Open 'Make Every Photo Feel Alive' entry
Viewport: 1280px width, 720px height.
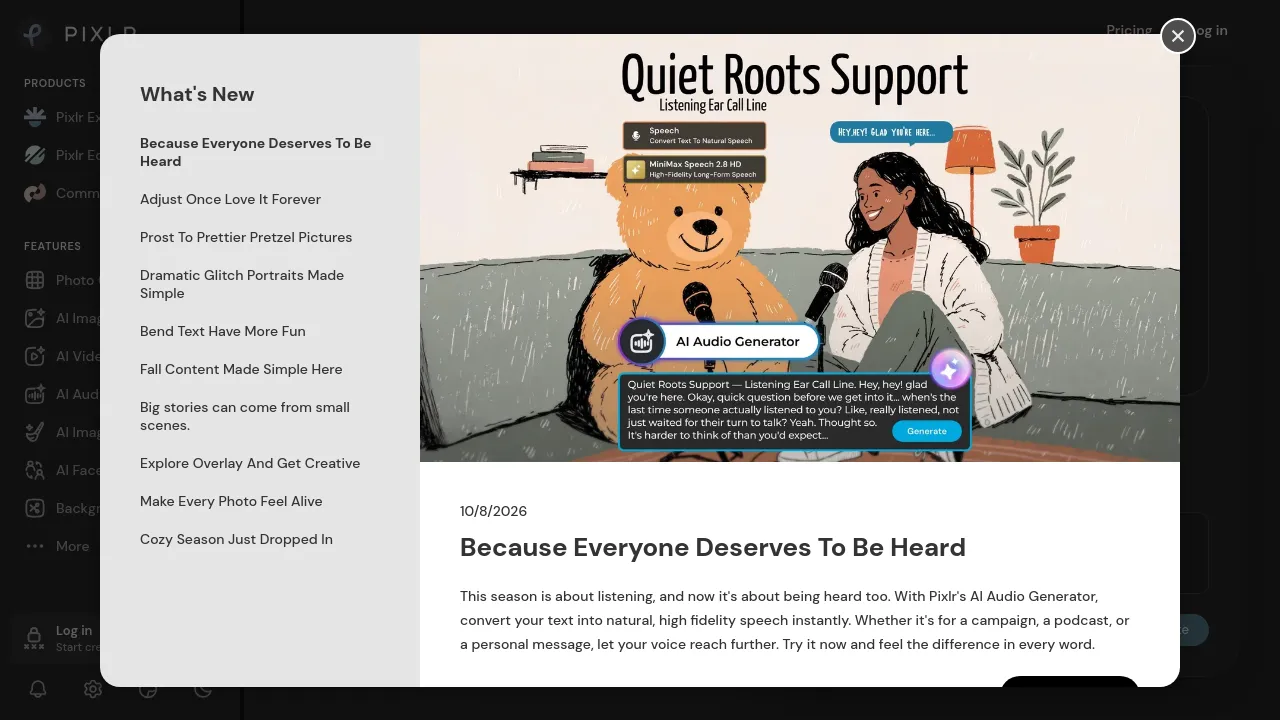[x=231, y=501]
